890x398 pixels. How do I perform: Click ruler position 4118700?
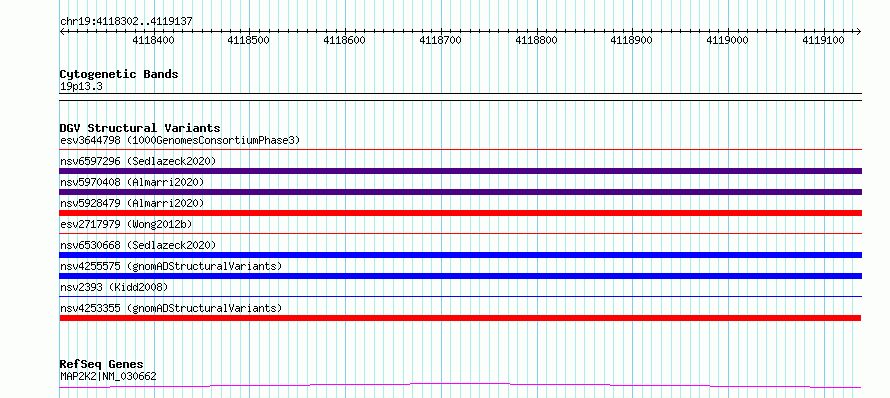click(x=441, y=40)
